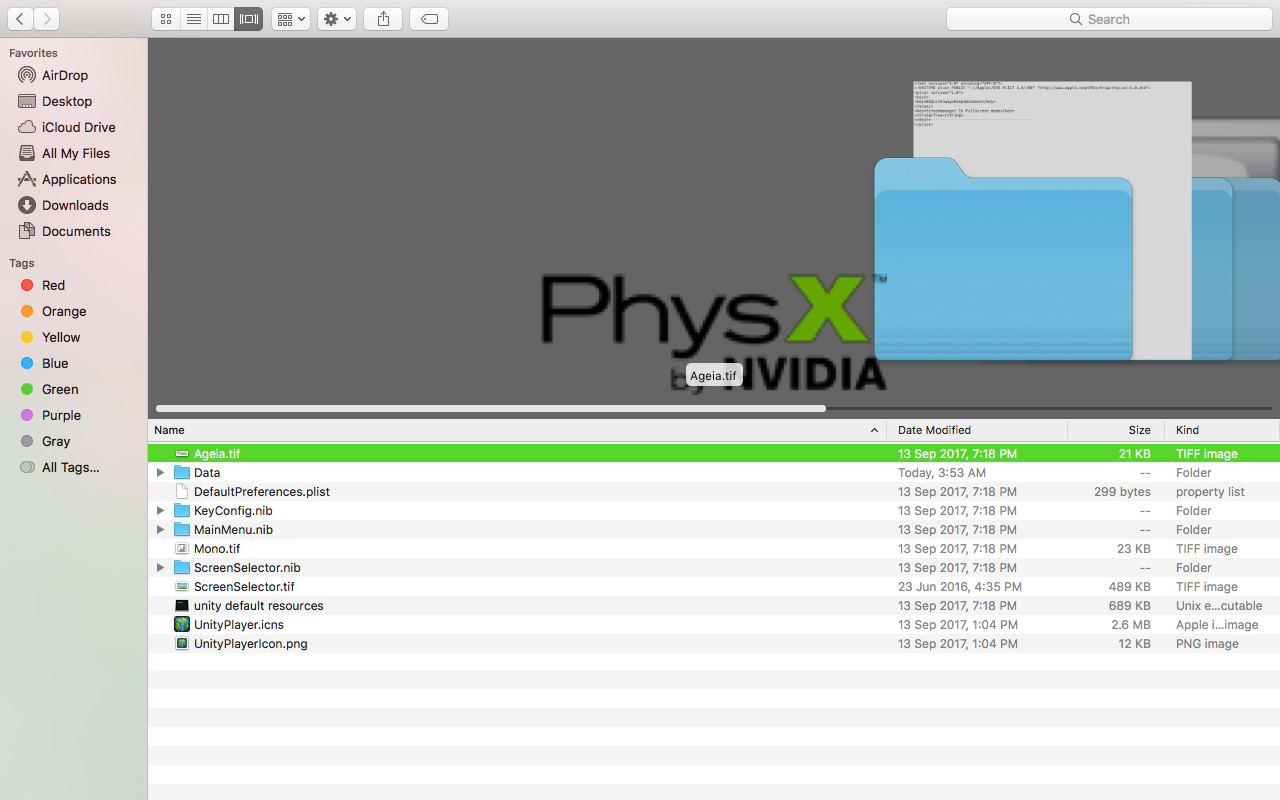
Task: Select the Mono.tif file
Action: 714,549
